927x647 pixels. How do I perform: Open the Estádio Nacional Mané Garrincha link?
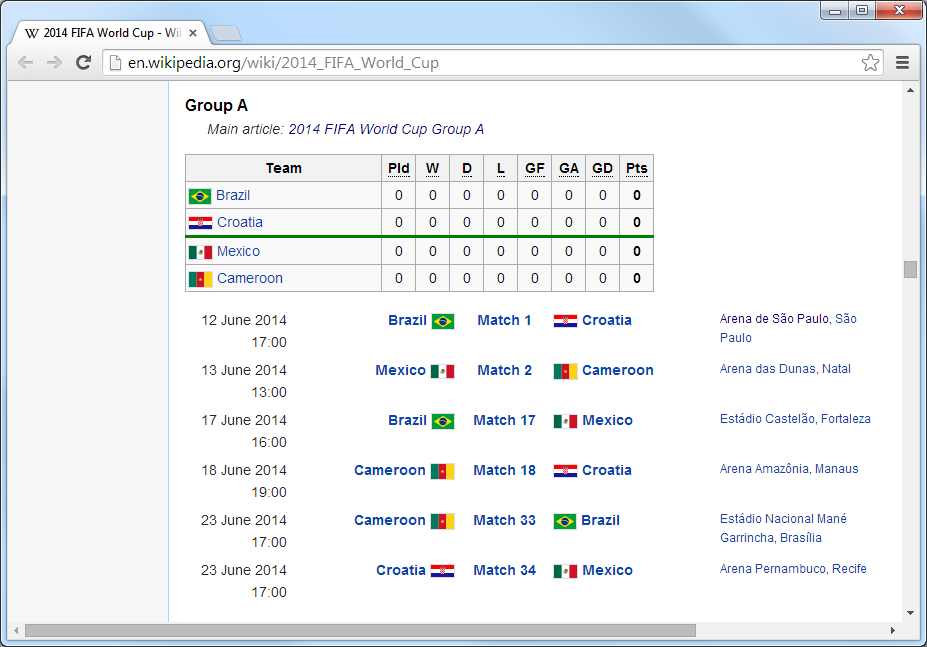pyautogui.click(x=783, y=528)
